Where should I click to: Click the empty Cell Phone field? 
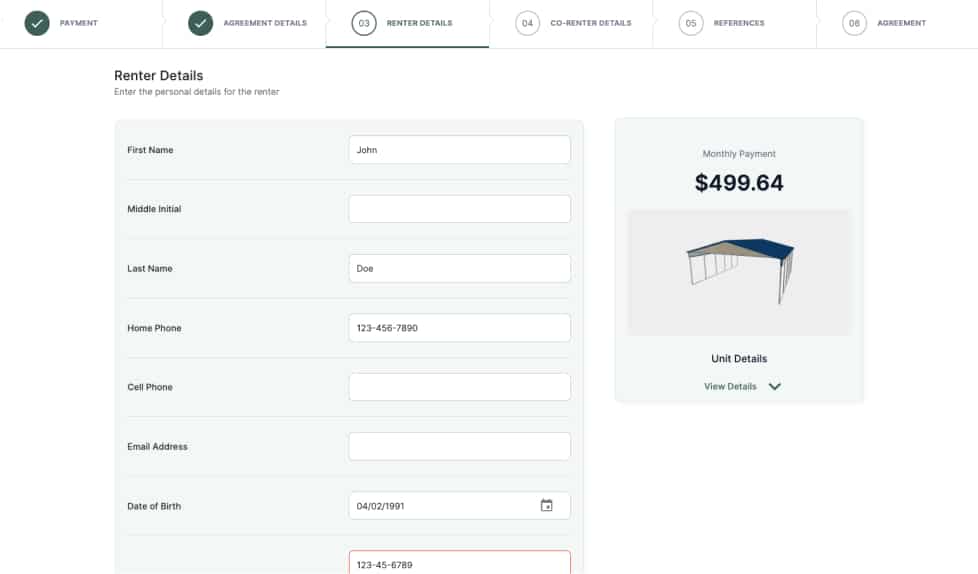click(x=460, y=387)
